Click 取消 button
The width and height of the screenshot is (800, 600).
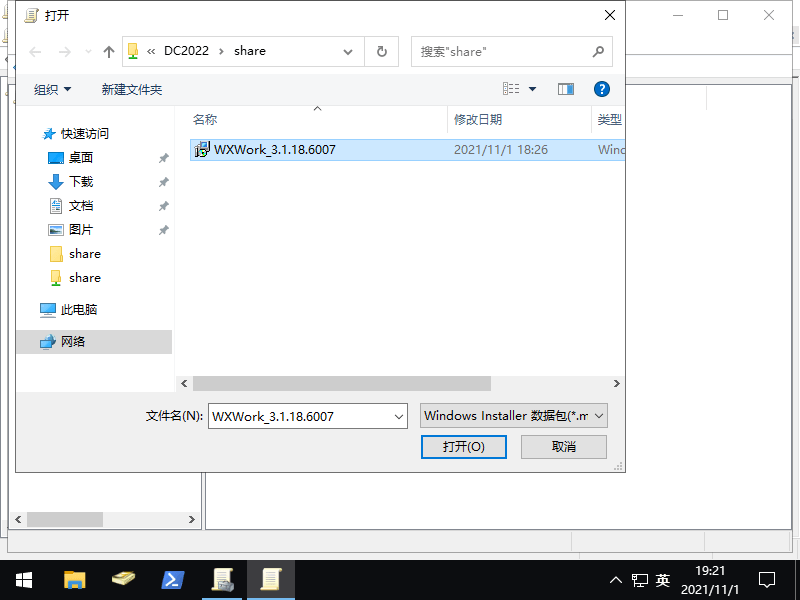[x=564, y=447]
